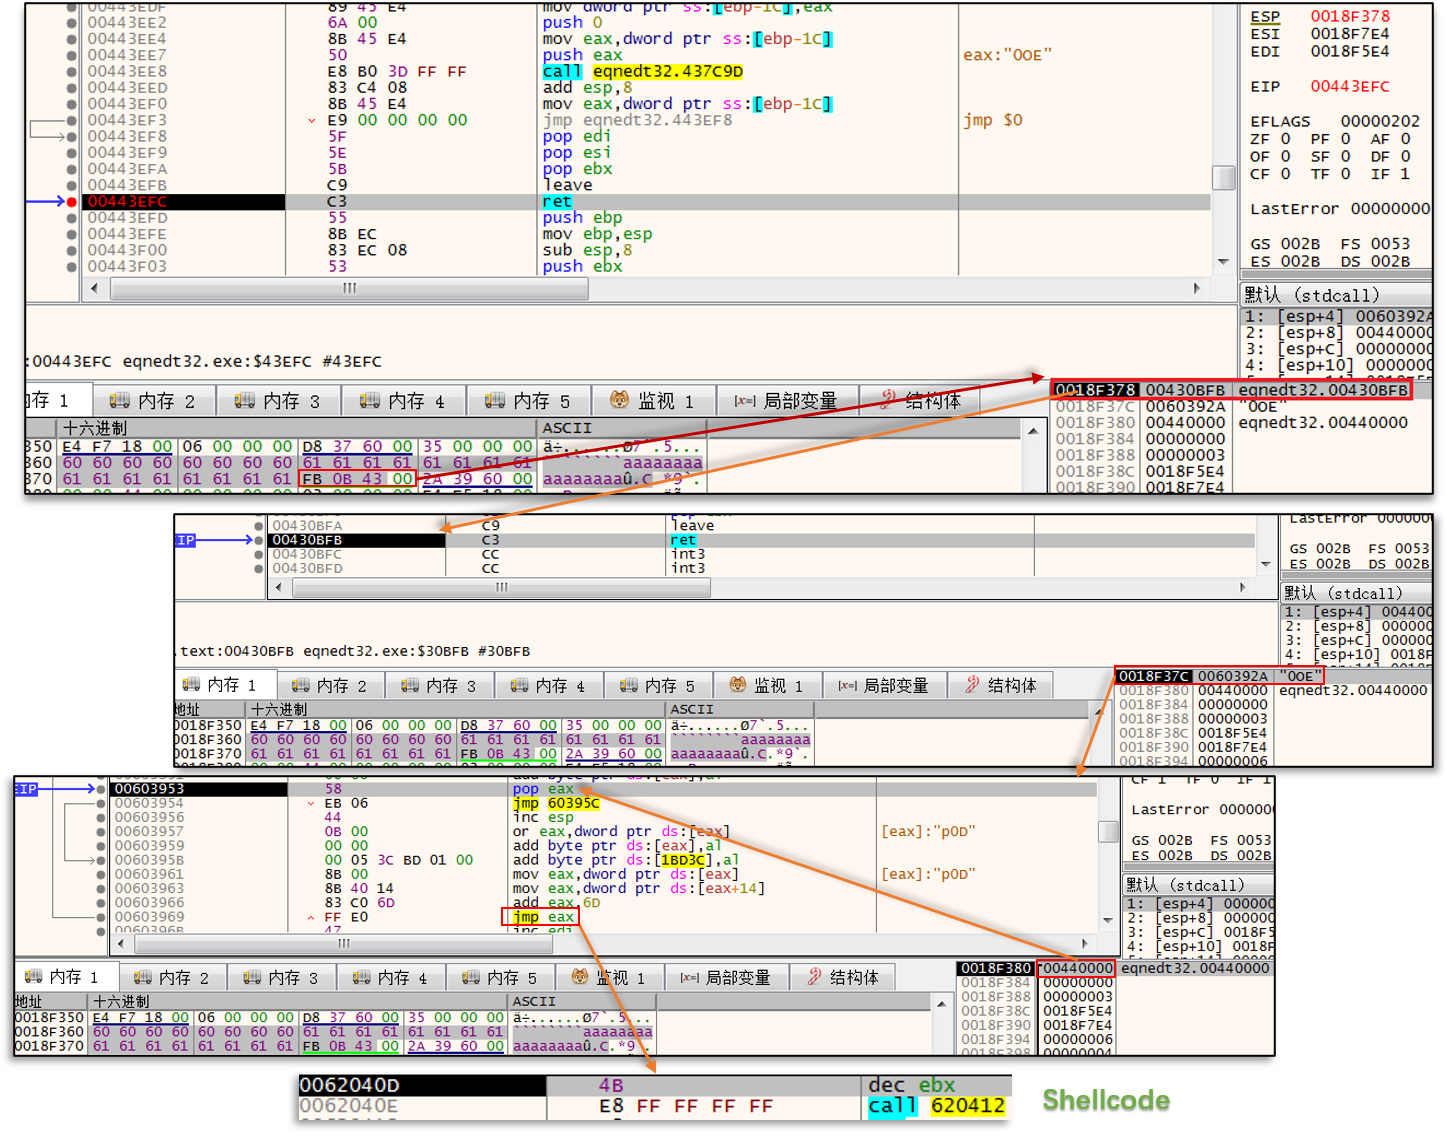Click scroll-down arrow of bottom disassembly view
1447x1139 pixels.
(x=1108, y=920)
